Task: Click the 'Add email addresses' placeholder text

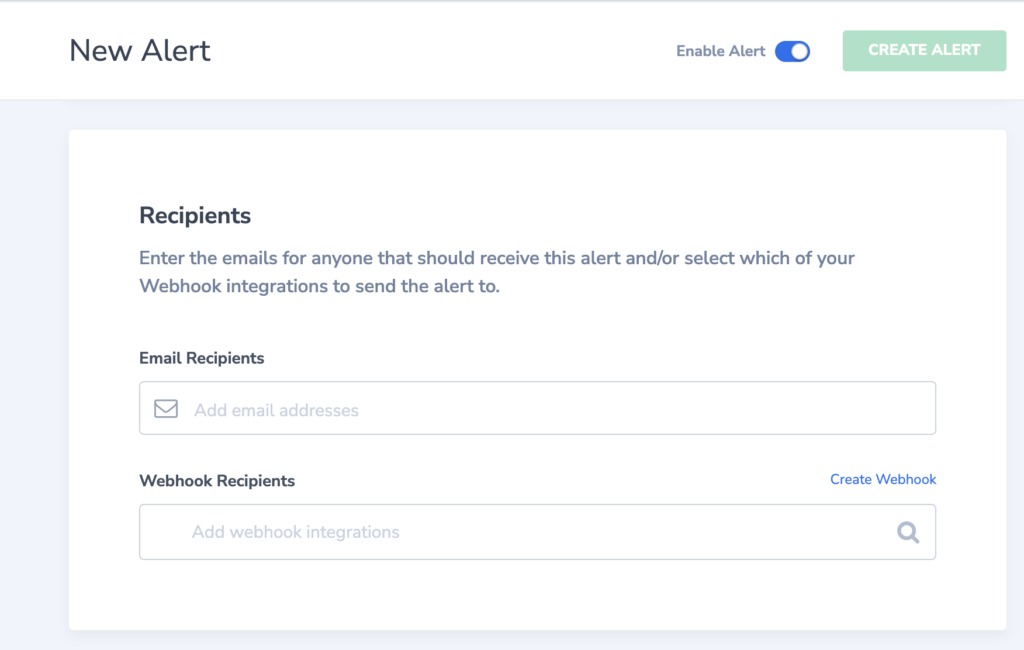Action: pyautogui.click(x=276, y=410)
